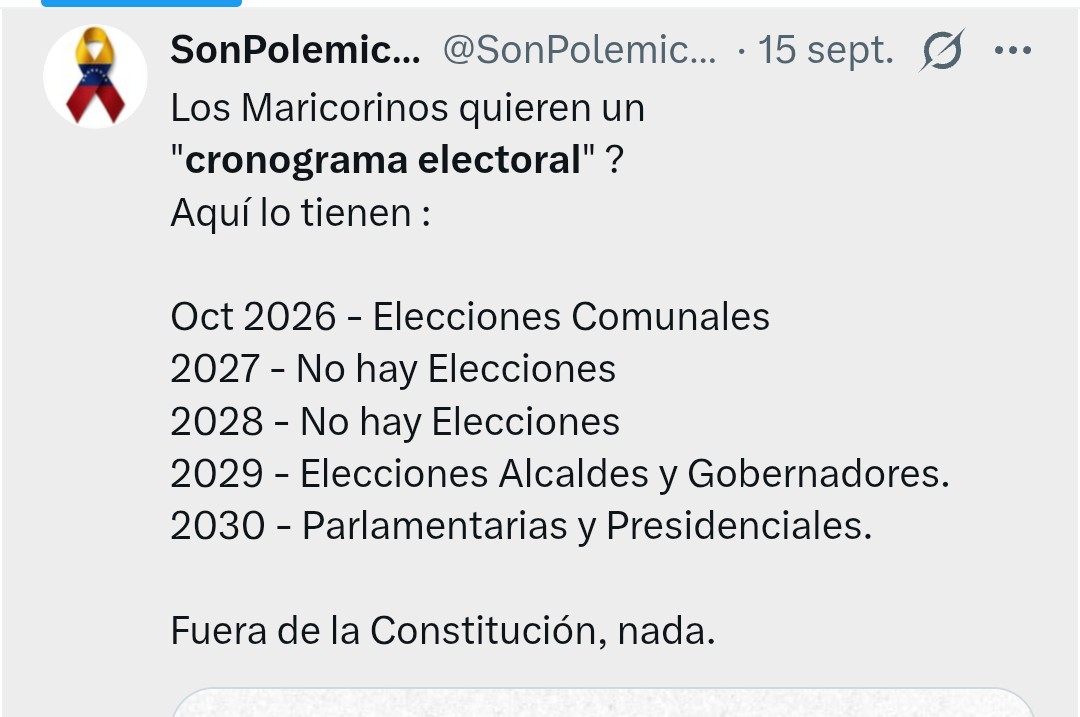
Task: Click the ribbon profile avatar
Action: click(x=95, y=76)
